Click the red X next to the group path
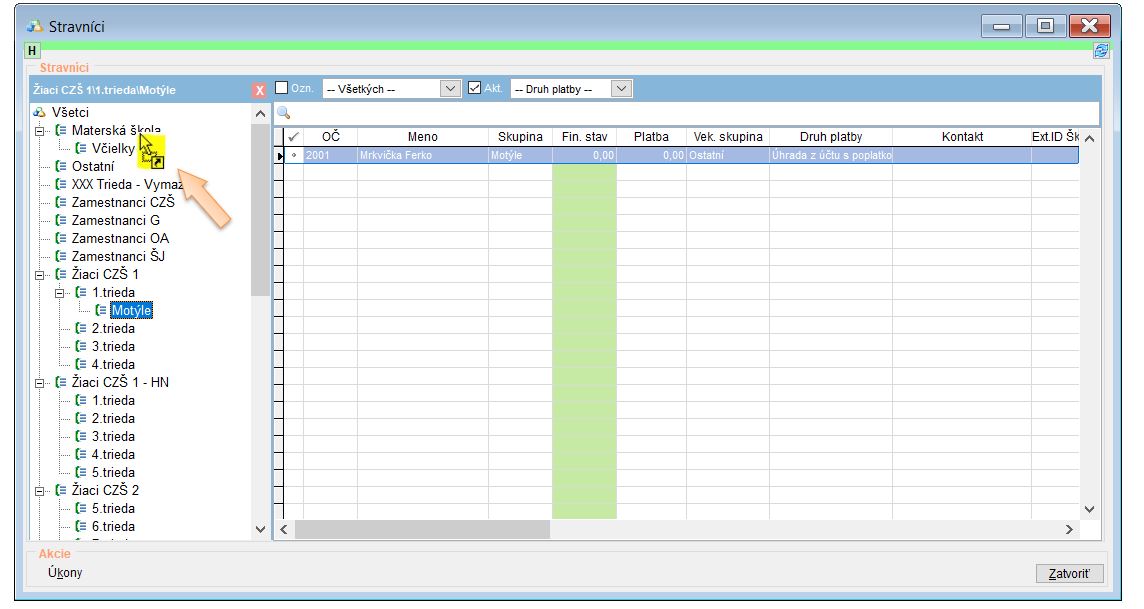Screen dimensions: 1144x609 [x=260, y=90]
